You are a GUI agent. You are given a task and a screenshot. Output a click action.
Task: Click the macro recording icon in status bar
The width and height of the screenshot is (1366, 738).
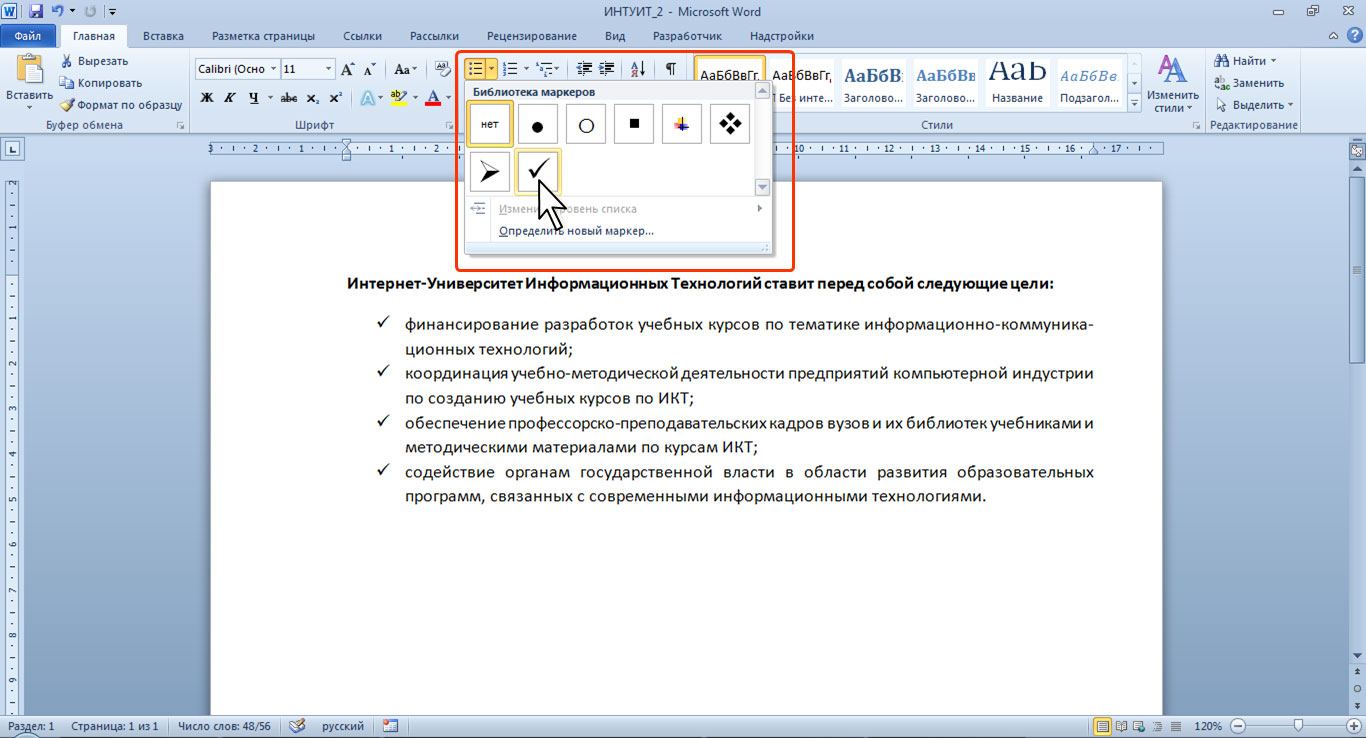pyautogui.click(x=390, y=726)
